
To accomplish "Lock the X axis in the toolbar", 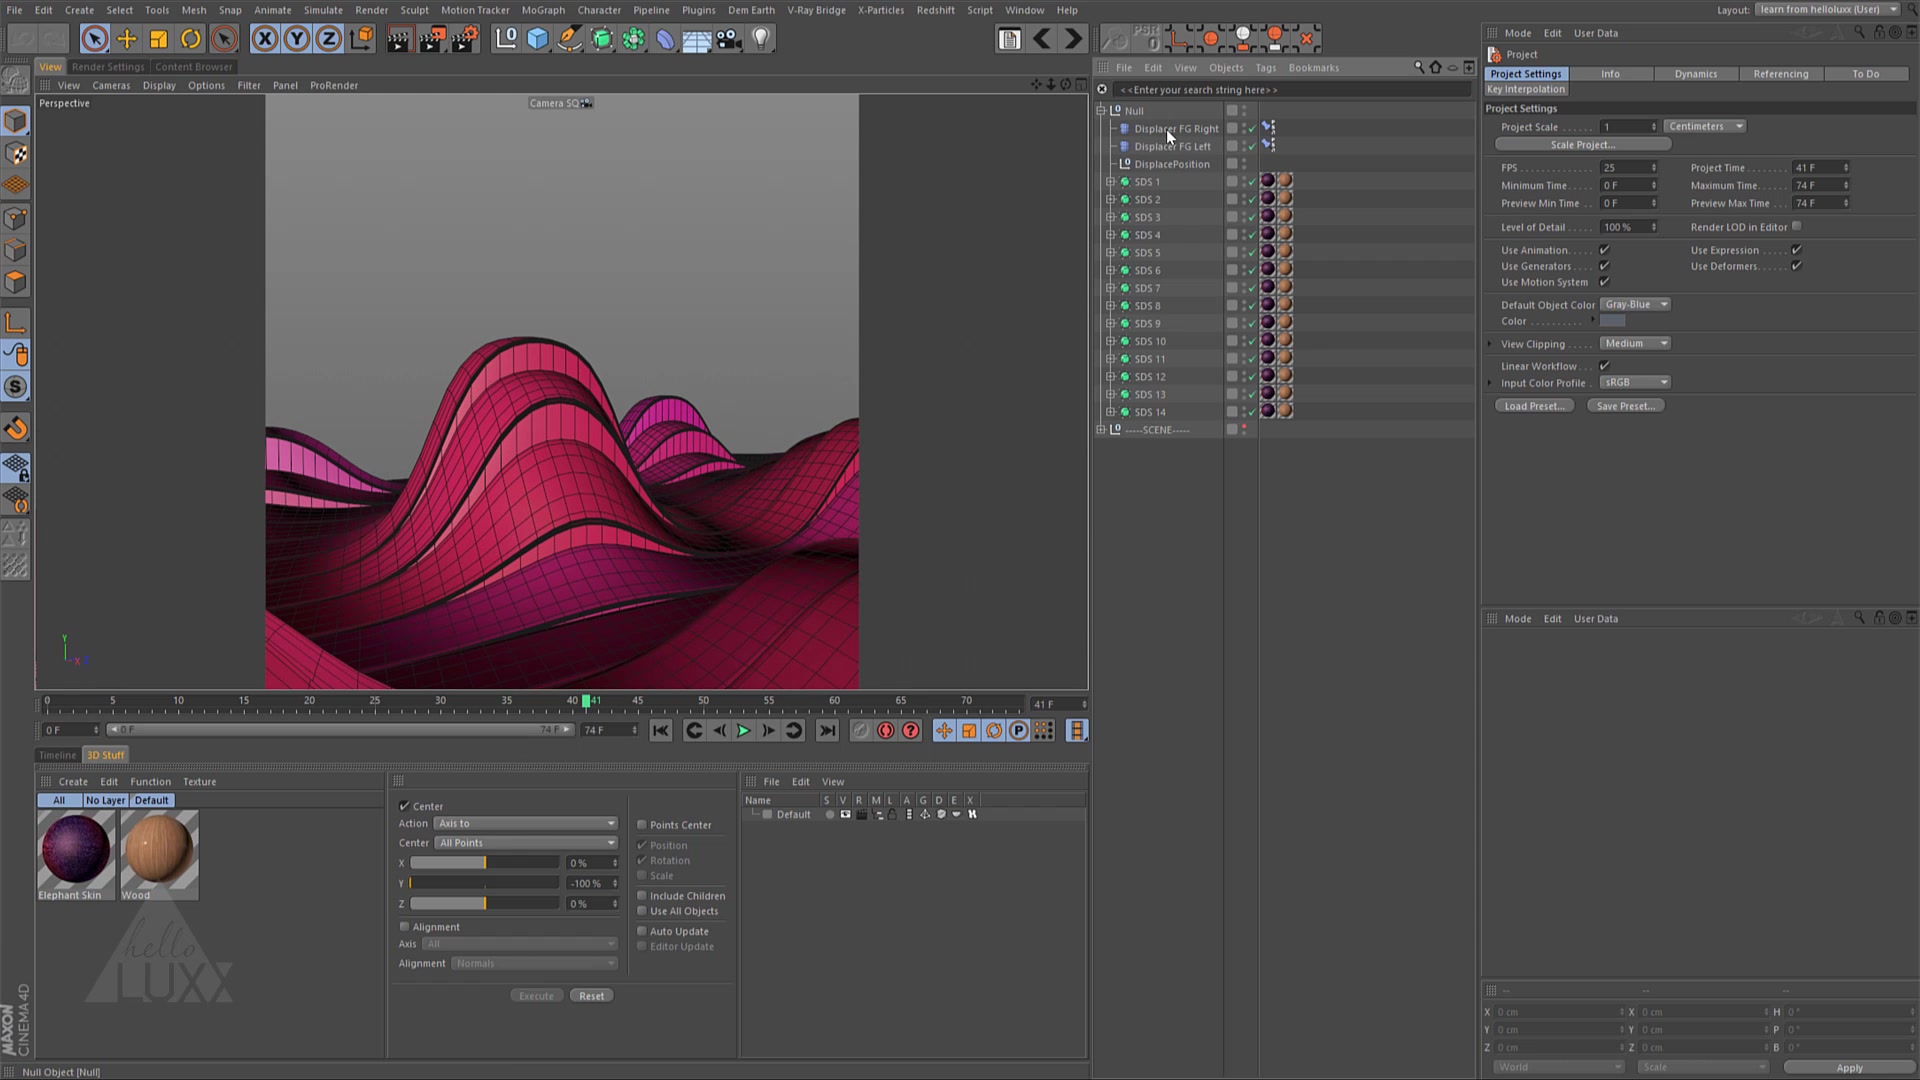I will [265, 38].
